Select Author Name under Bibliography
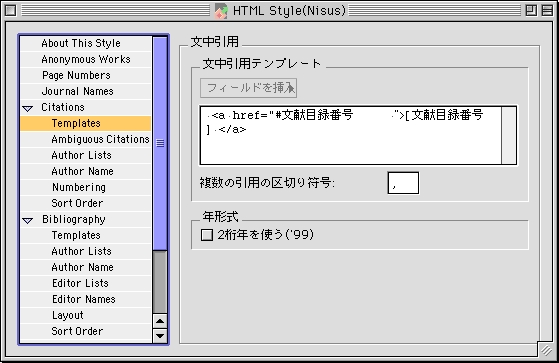This screenshot has height=363, width=559. coord(86,267)
